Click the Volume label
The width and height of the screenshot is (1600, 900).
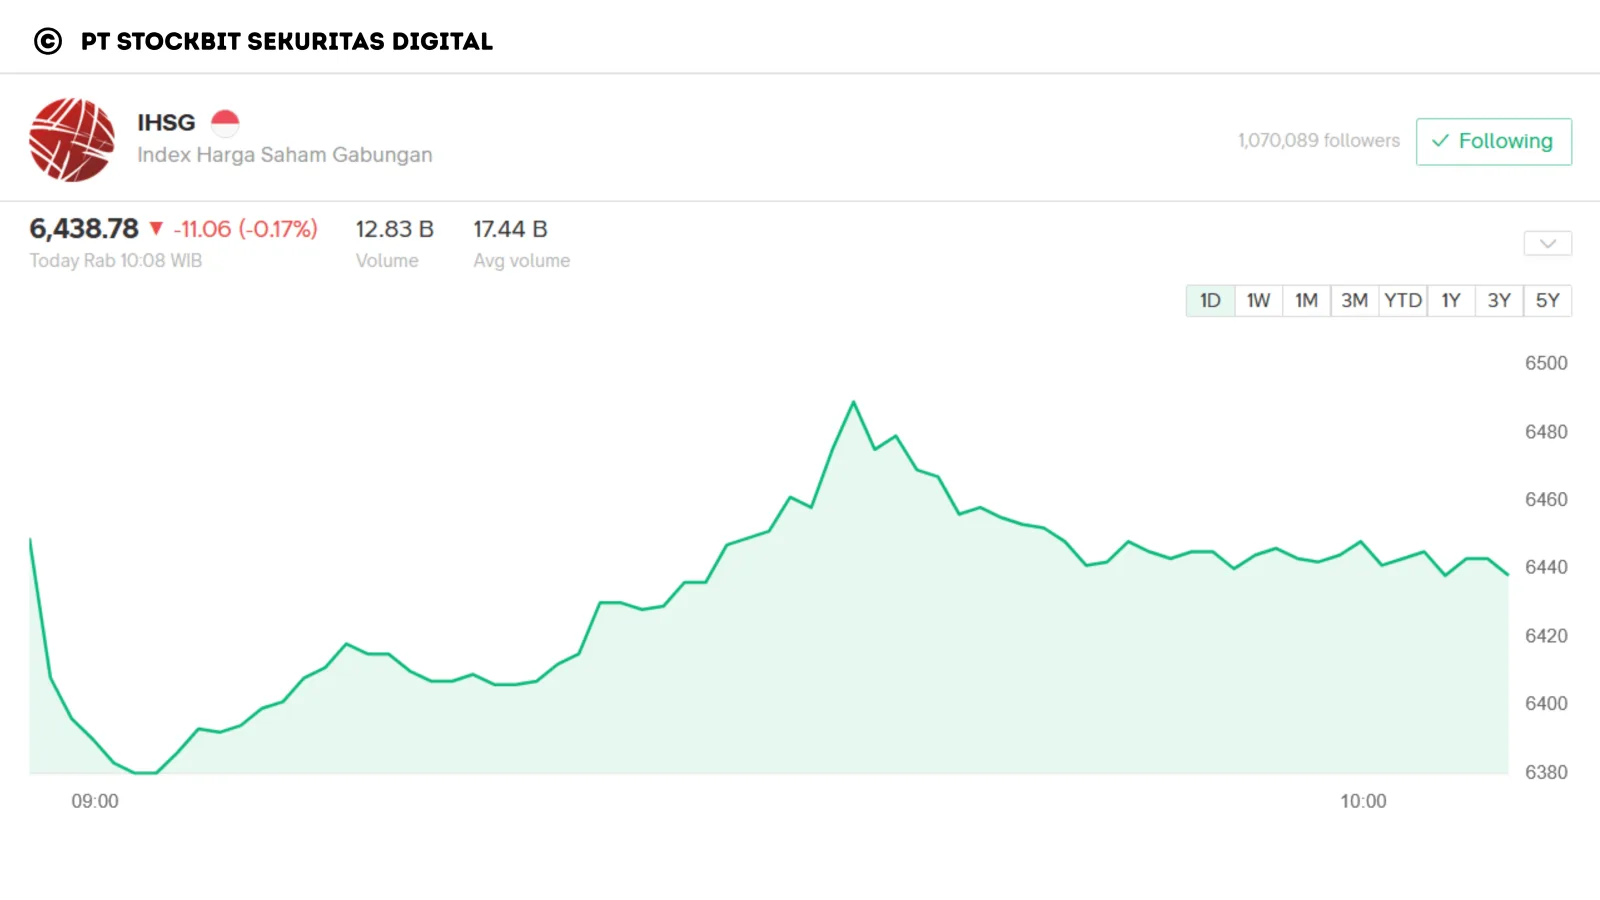tap(387, 261)
